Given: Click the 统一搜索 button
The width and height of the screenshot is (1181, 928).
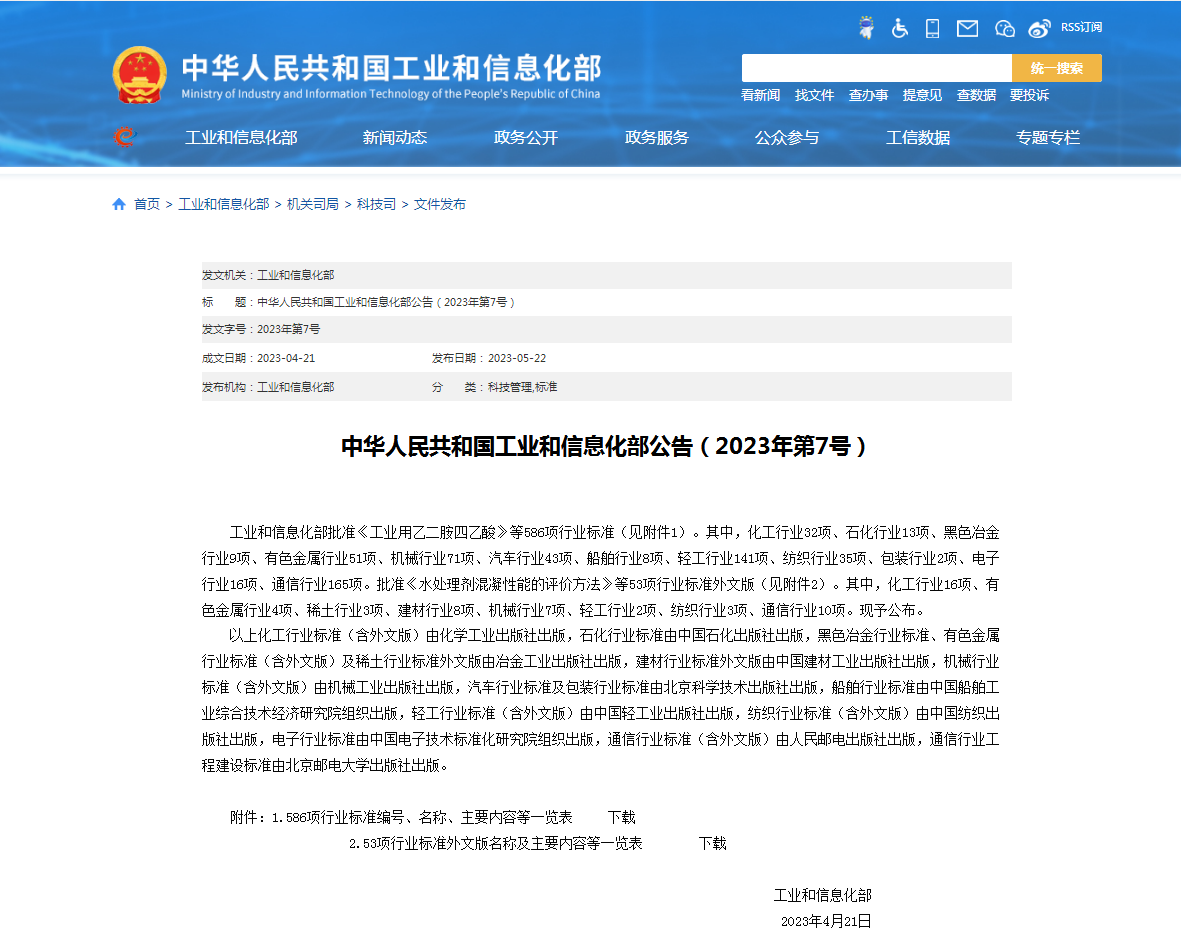Looking at the screenshot, I should click(x=1057, y=68).
